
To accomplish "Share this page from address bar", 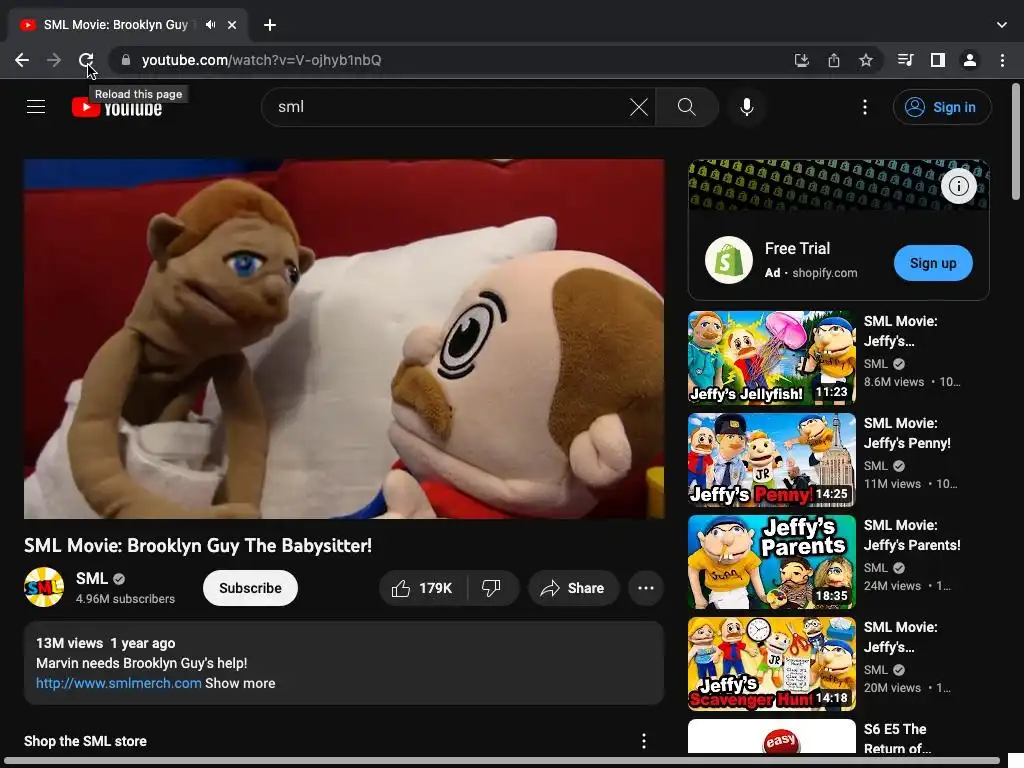I will click(834, 60).
